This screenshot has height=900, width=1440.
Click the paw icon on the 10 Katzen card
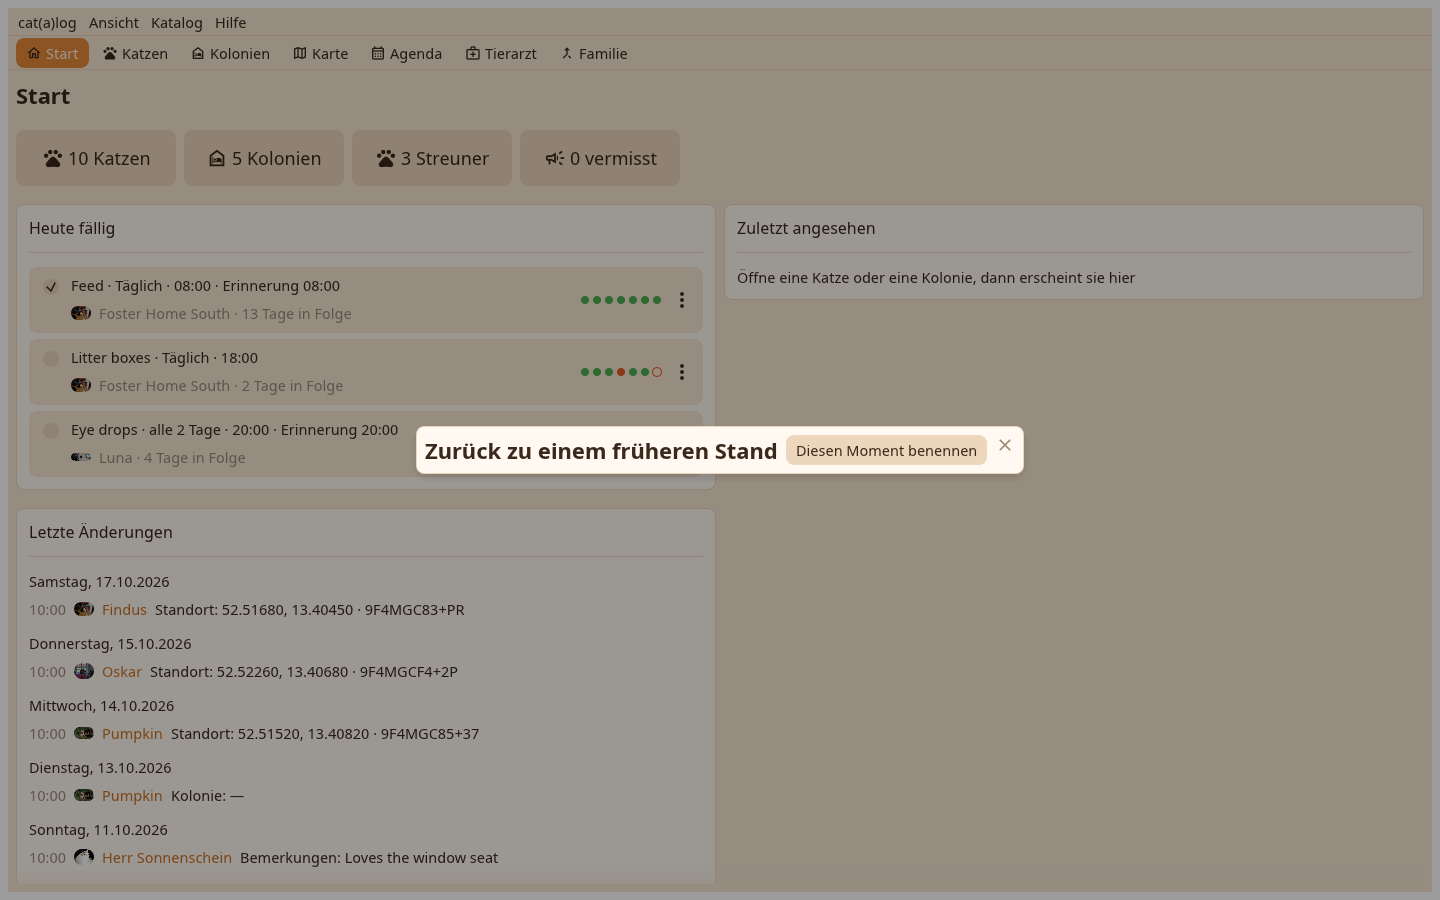(x=53, y=158)
